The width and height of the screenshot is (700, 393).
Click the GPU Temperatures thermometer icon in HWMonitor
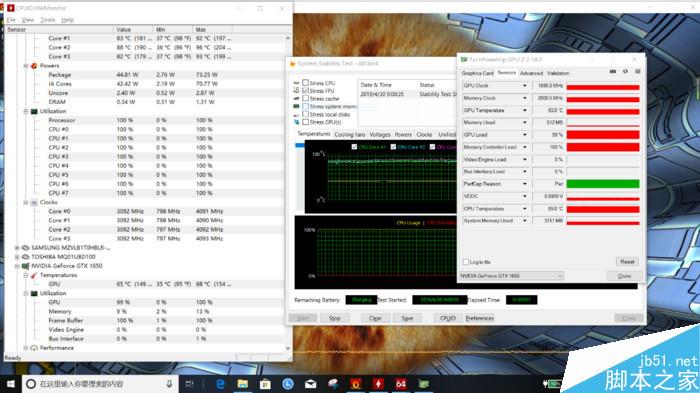(34, 275)
